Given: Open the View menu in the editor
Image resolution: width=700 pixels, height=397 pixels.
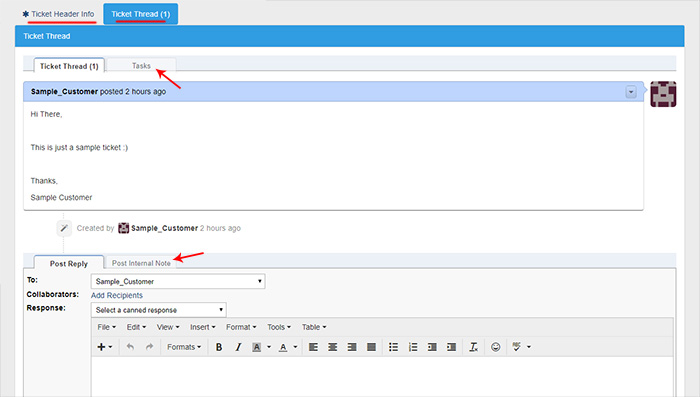Looking at the screenshot, I should 168,327.
